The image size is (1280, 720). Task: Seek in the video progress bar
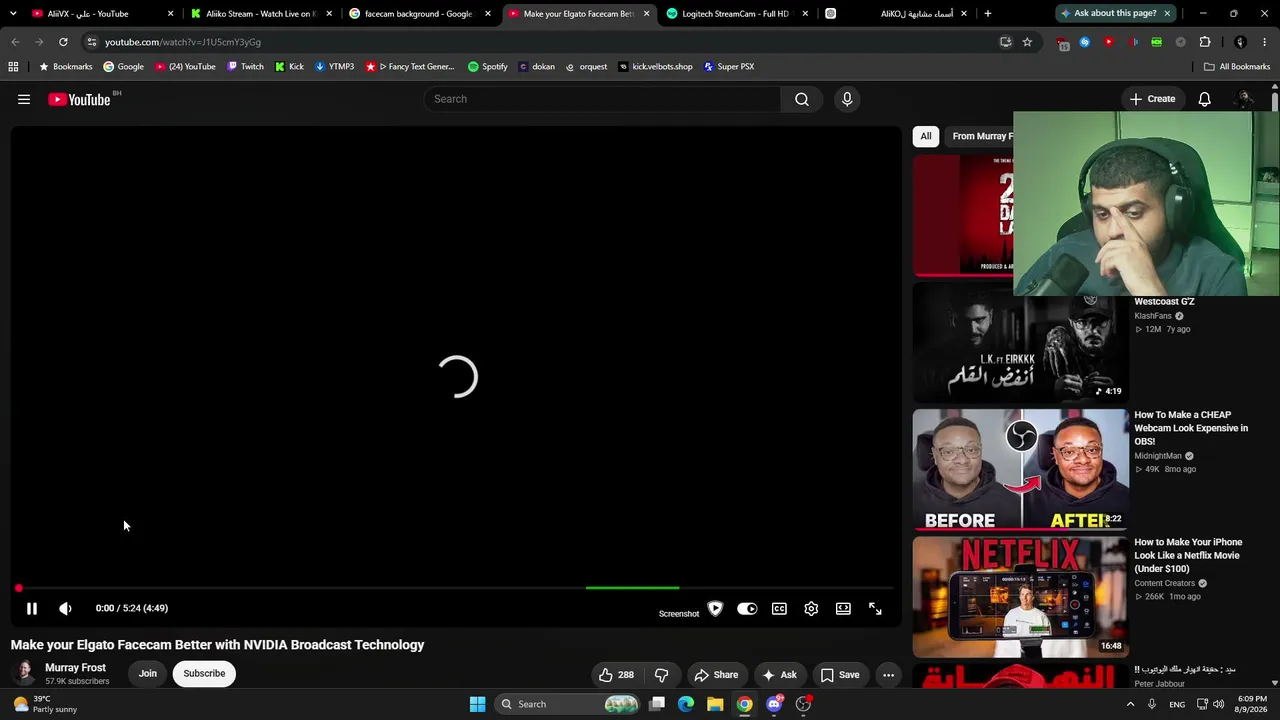click(x=455, y=588)
